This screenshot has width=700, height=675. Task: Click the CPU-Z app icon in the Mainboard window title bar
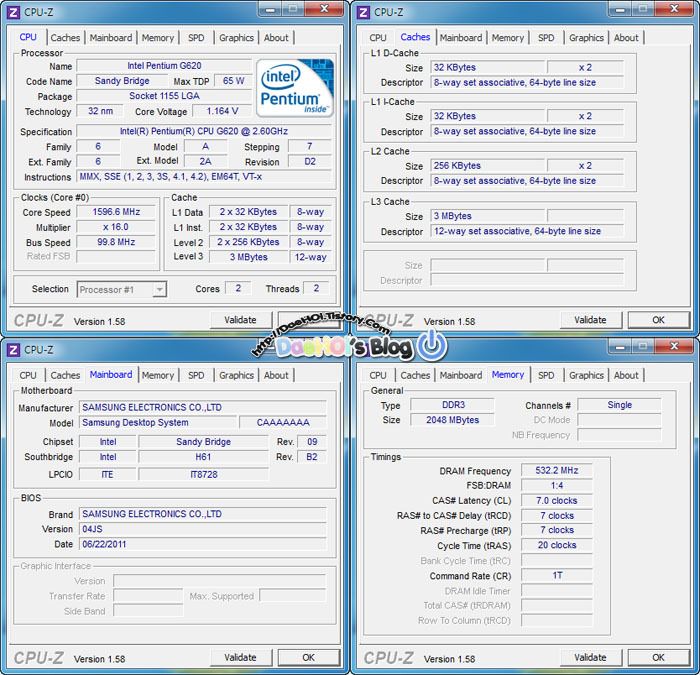tap(13, 350)
